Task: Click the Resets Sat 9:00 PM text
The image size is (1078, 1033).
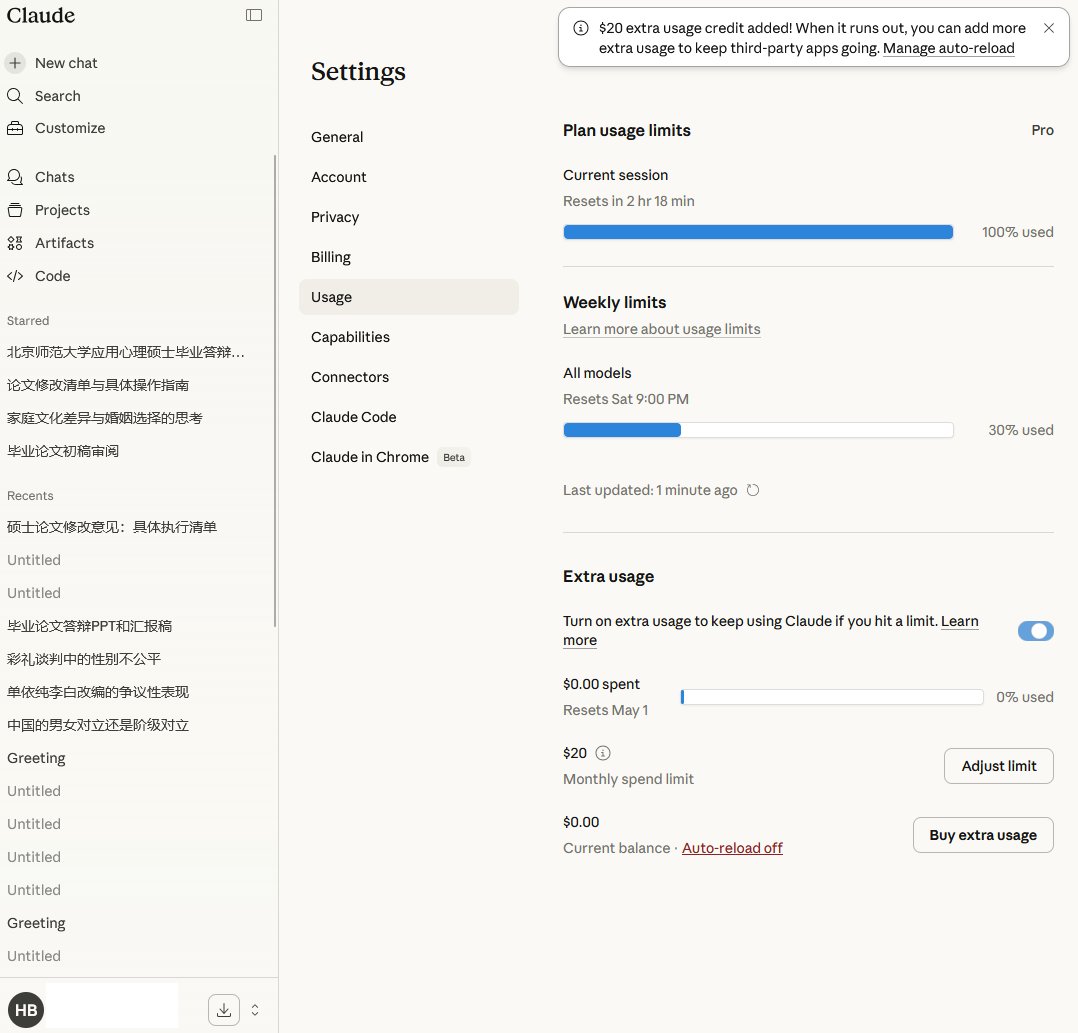Action: click(x=626, y=399)
